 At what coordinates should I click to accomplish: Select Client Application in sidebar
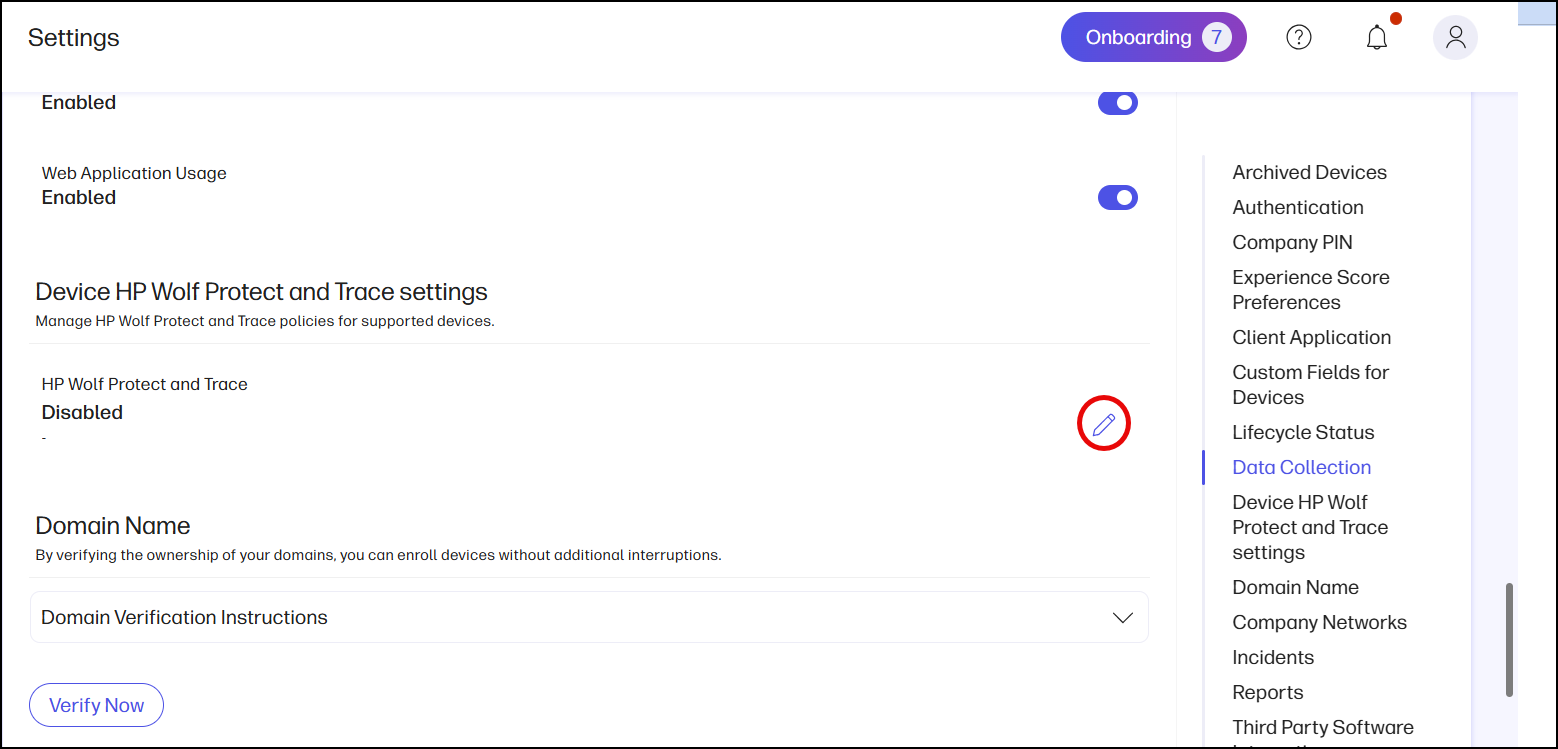click(x=1311, y=337)
